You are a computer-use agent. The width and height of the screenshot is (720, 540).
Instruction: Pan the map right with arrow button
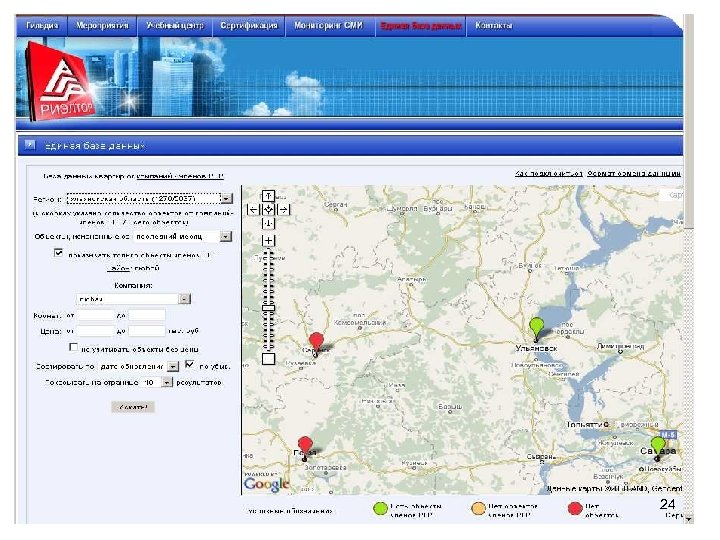click(284, 210)
